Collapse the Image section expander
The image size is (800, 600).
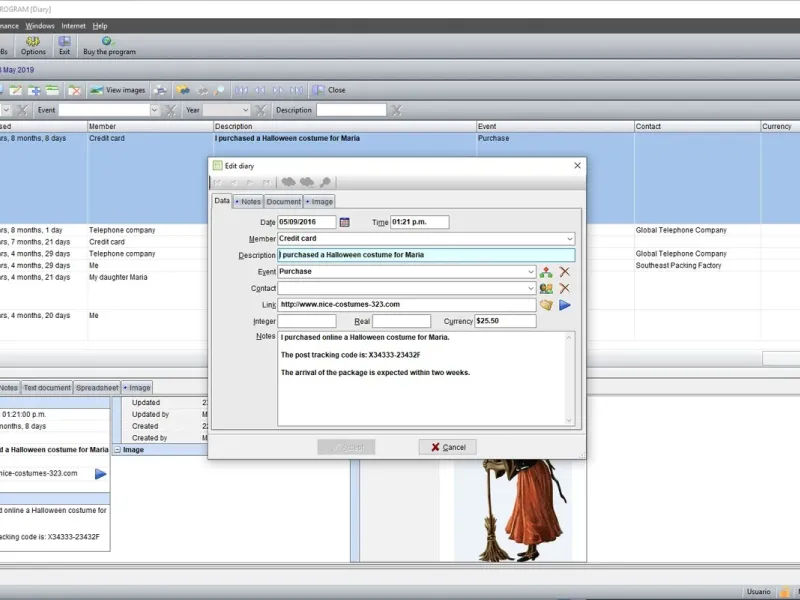tap(117, 450)
